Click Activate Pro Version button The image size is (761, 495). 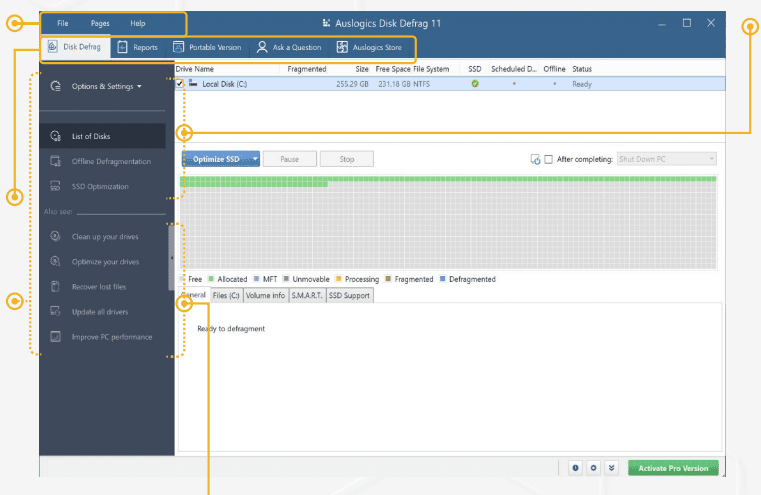point(673,468)
